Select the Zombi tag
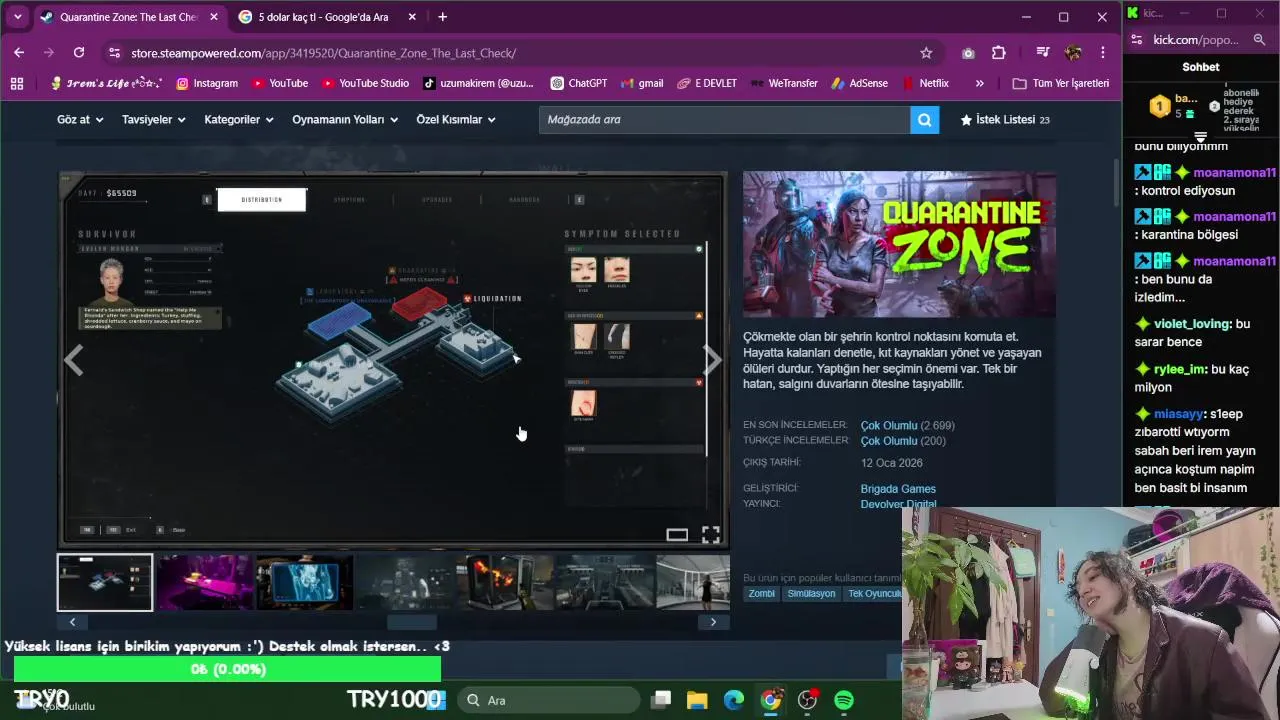 [x=762, y=593]
